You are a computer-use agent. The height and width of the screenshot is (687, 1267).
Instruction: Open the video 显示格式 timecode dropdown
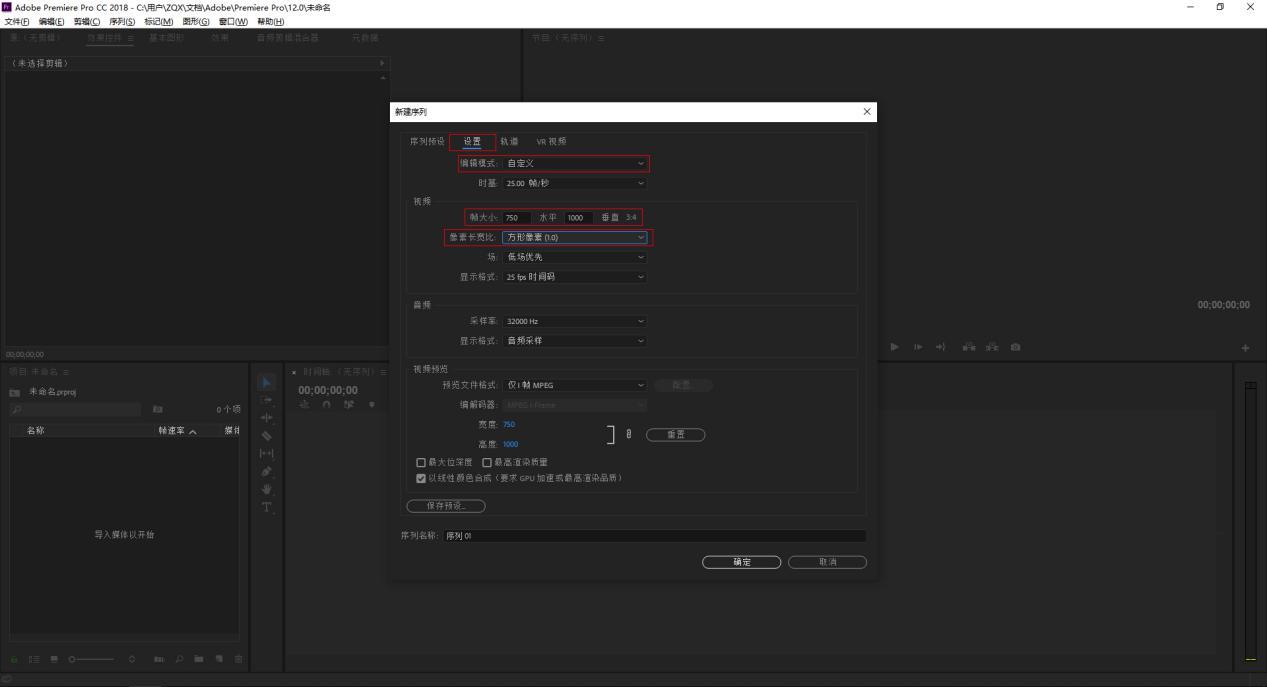[x=575, y=277]
